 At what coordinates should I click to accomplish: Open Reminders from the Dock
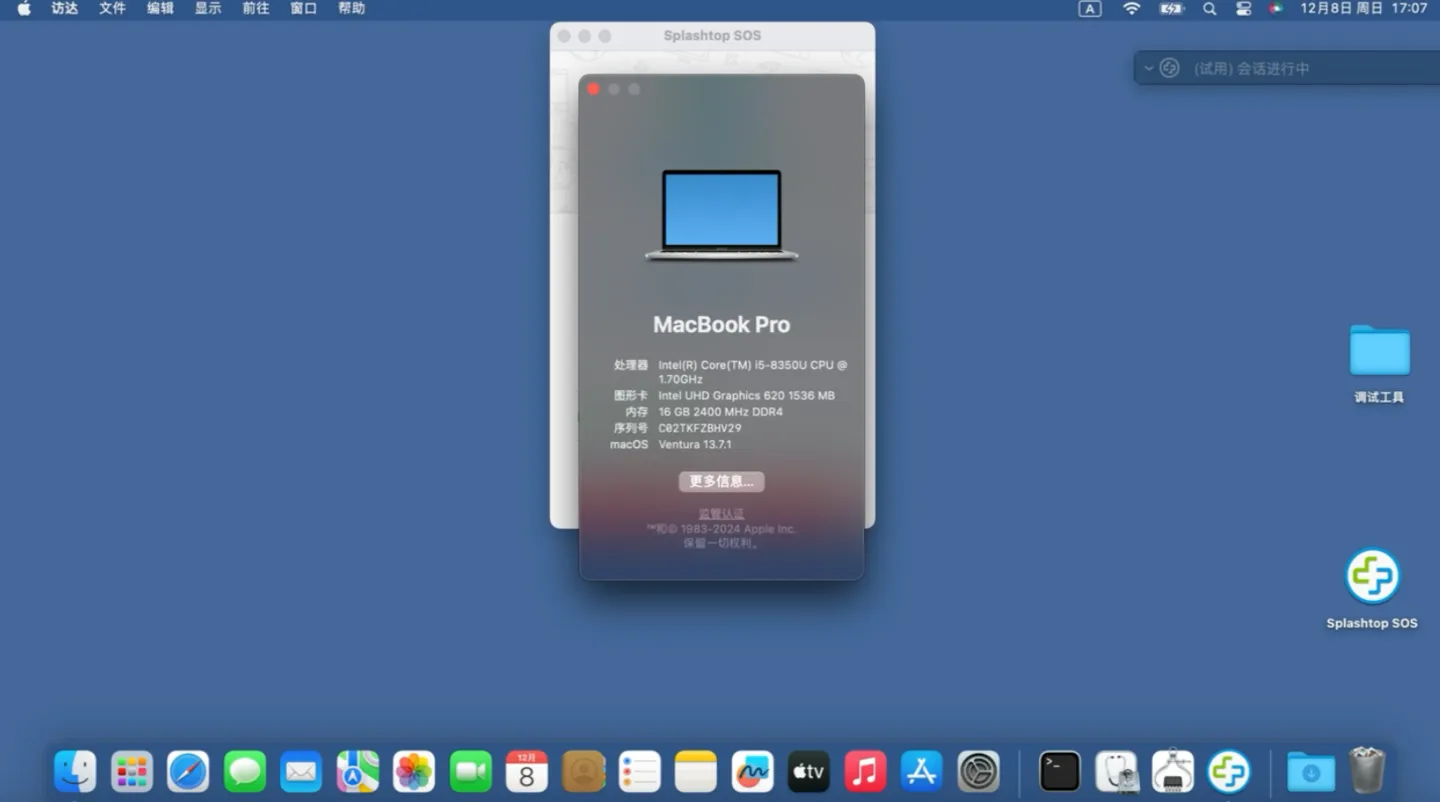click(640, 772)
